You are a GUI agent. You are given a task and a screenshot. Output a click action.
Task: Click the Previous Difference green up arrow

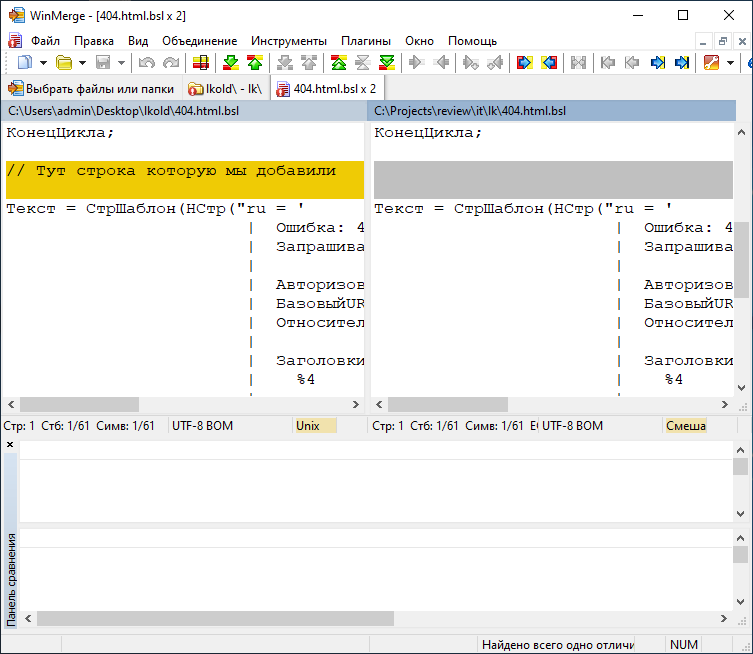click(254, 63)
